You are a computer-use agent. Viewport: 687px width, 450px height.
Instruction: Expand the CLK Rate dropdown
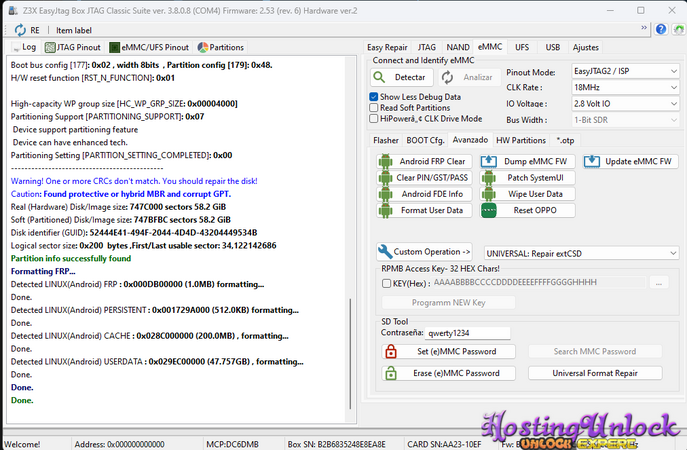tap(618, 88)
